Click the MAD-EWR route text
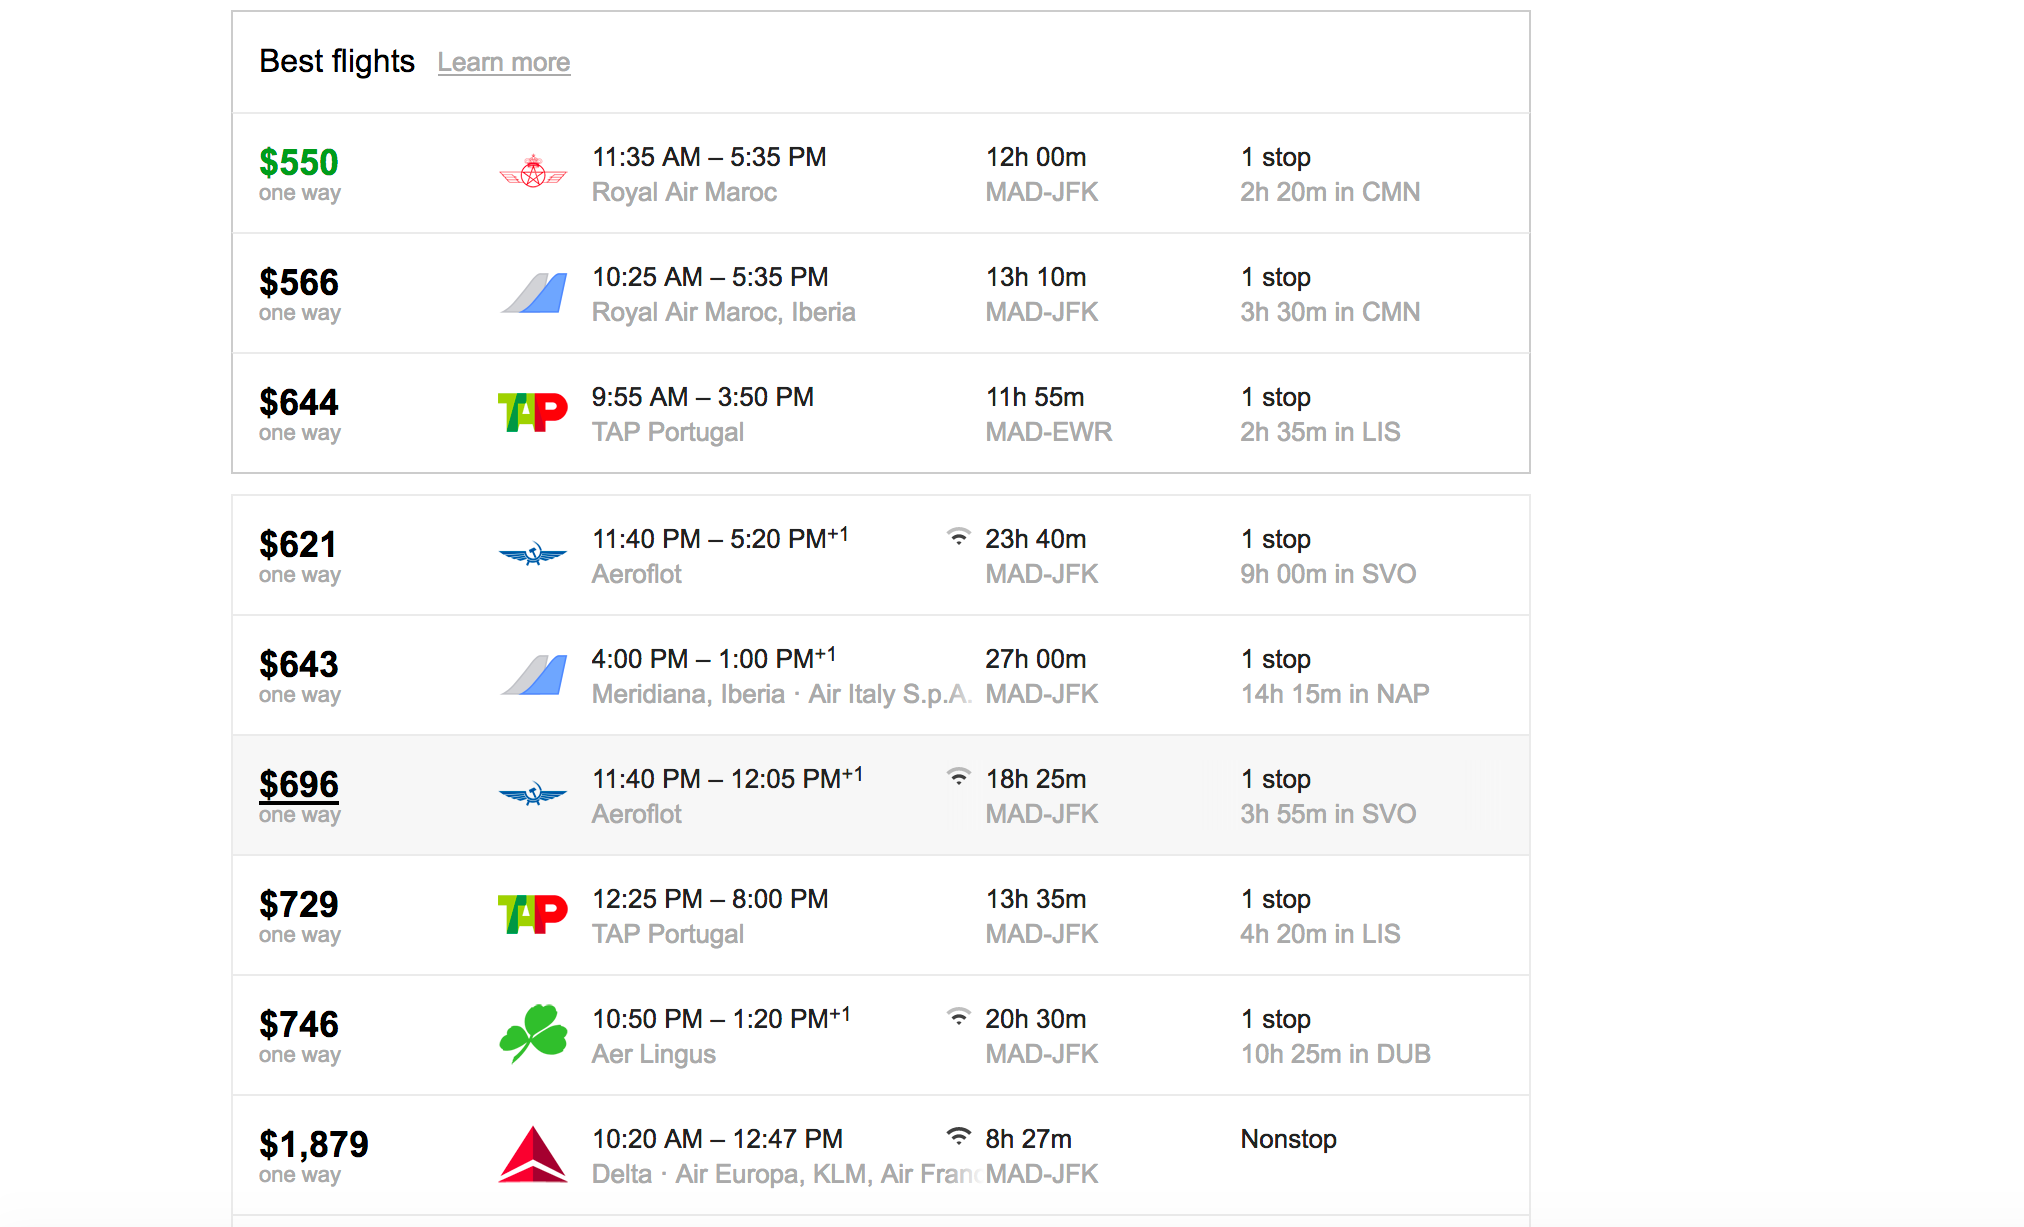The height and width of the screenshot is (1227, 2024). [x=1048, y=432]
